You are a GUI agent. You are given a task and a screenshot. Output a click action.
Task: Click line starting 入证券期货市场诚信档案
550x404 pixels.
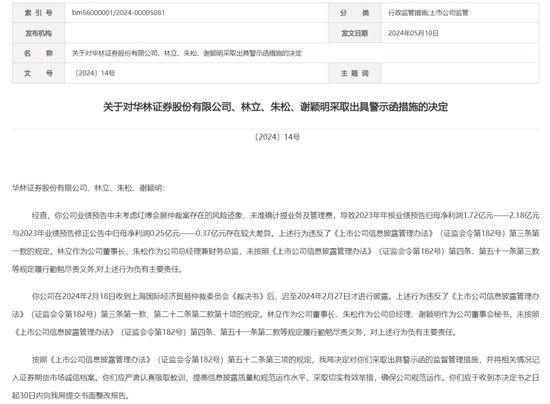coord(275,377)
